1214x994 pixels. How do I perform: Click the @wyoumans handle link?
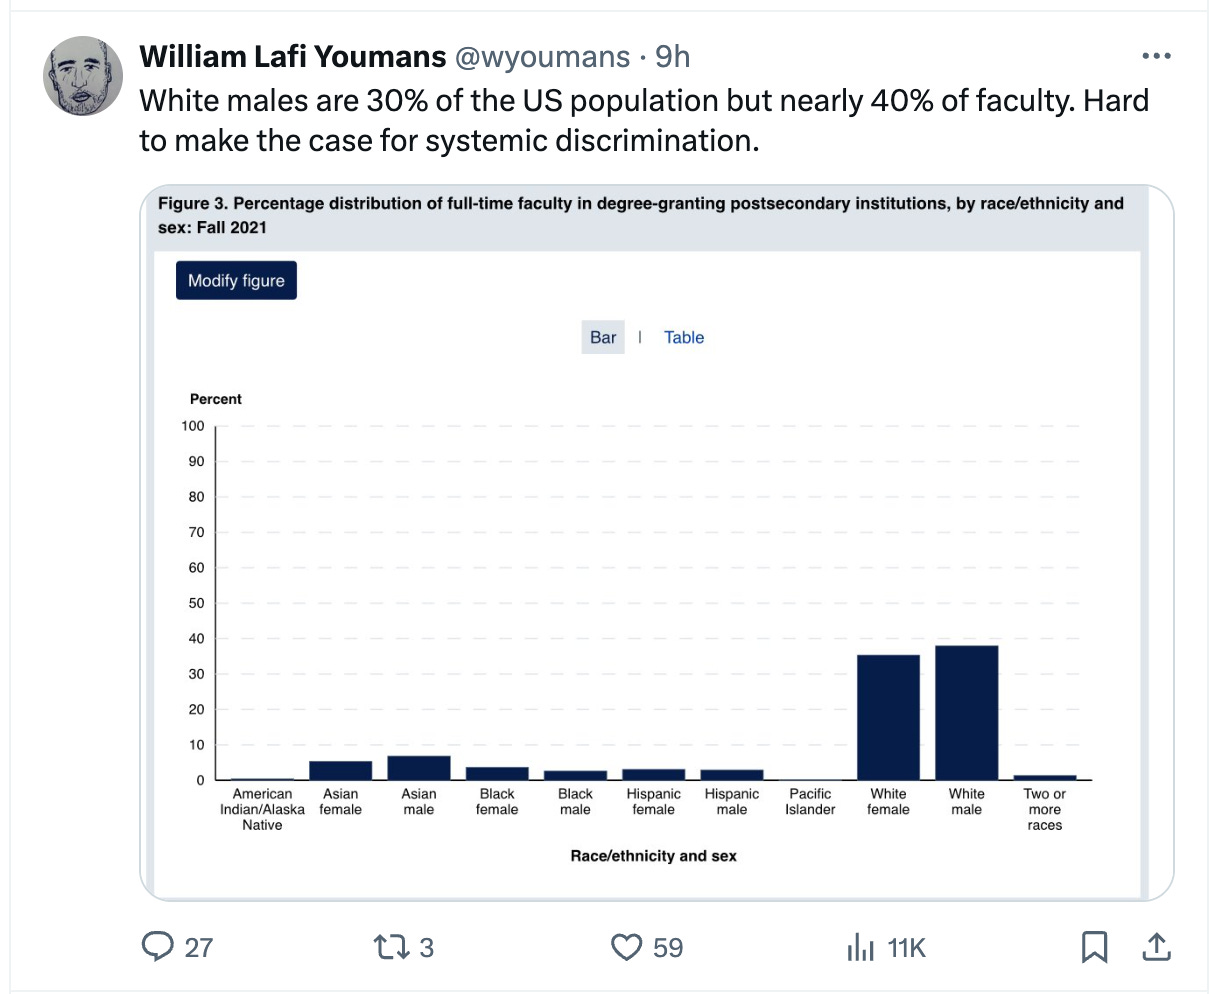542,57
